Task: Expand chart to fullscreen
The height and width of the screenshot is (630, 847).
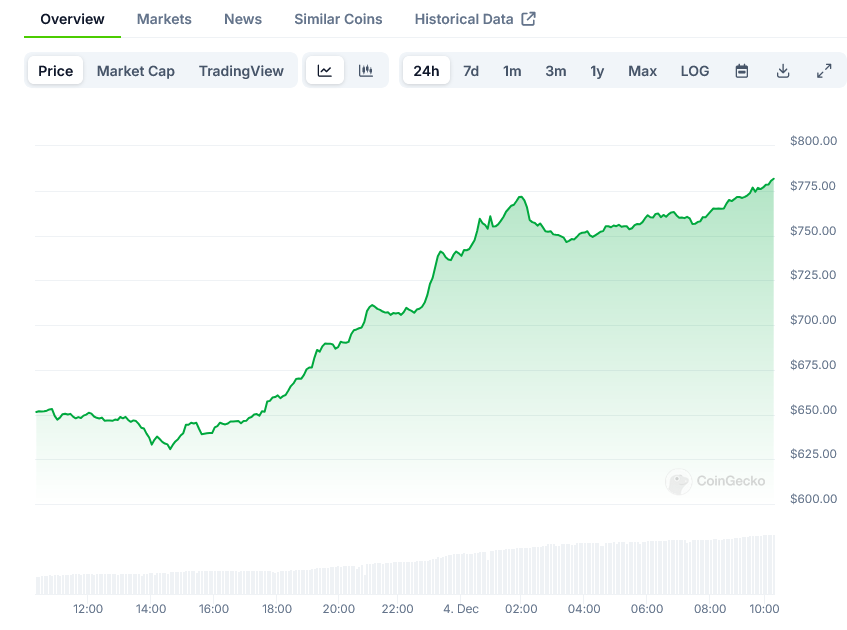Action: [x=824, y=71]
